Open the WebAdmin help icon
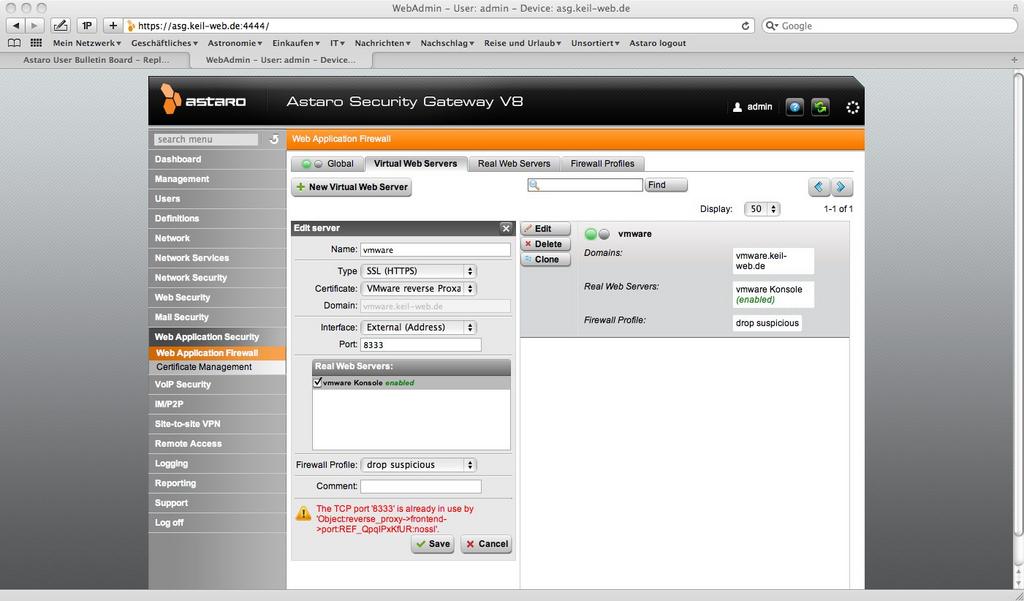Viewport: 1024px width, 601px height. (794, 106)
